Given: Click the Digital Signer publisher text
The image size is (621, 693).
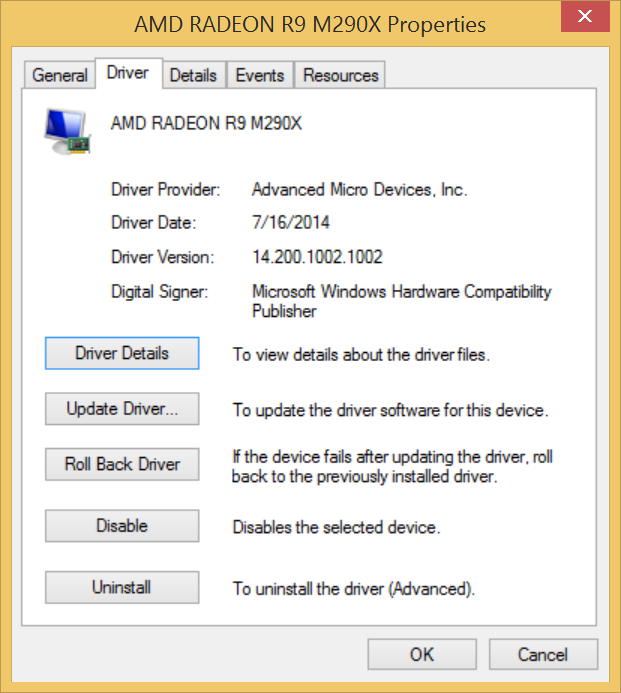Looking at the screenshot, I should coord(402,301).
